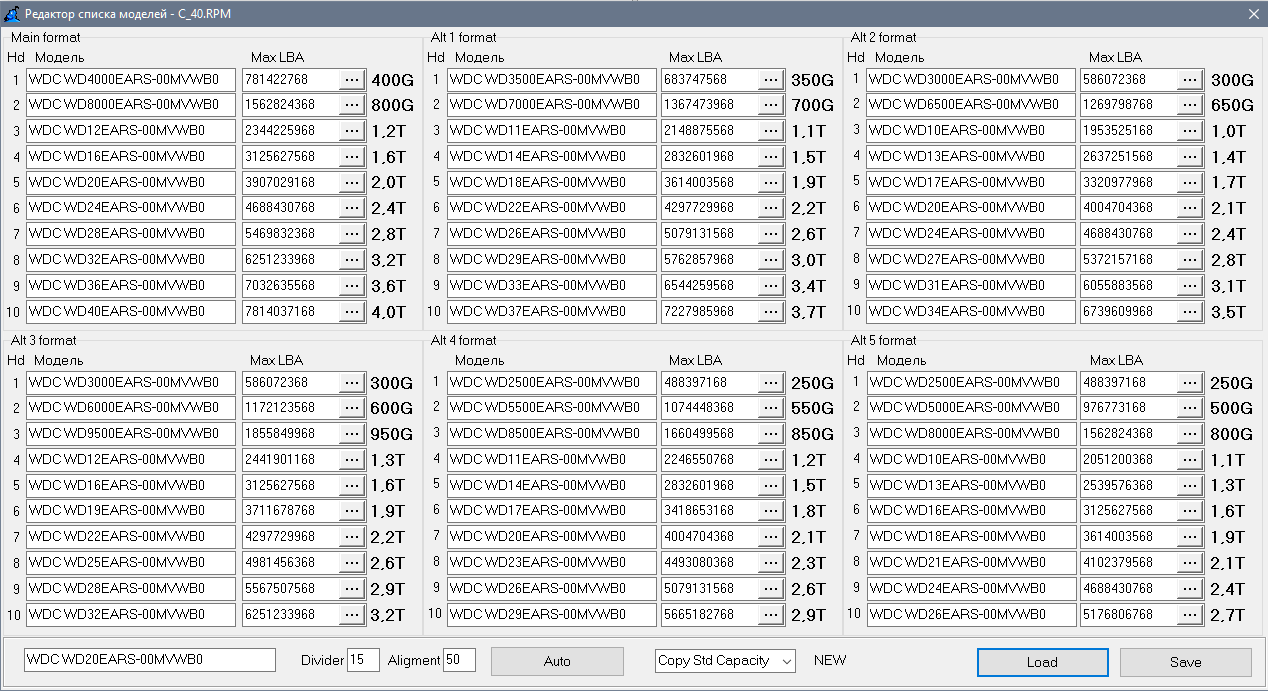Click the '...' button beside Max LBA 1172123568
1268x691 pixels.
[353, 408]
